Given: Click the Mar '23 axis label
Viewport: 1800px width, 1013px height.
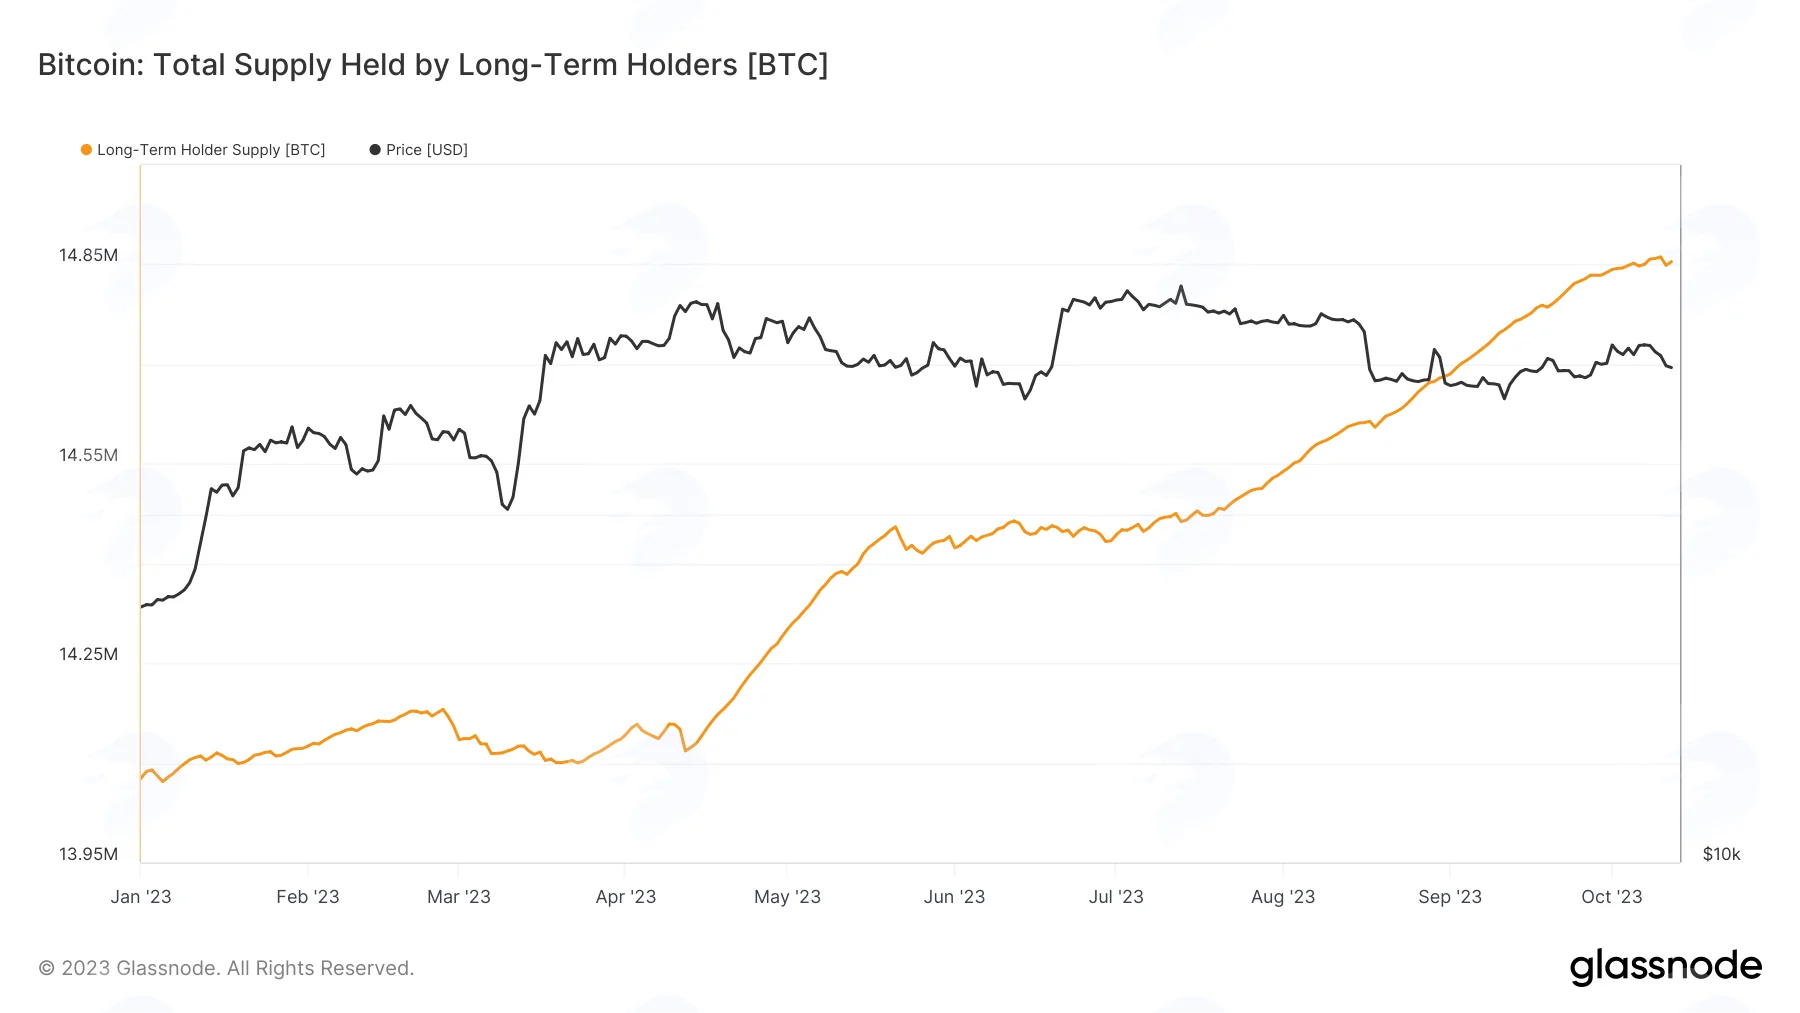Looking at the screenshot, I should [x=459, y=897].
